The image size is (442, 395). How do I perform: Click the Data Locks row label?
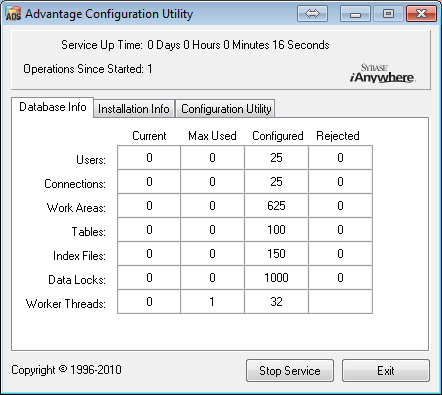point(77,280)
